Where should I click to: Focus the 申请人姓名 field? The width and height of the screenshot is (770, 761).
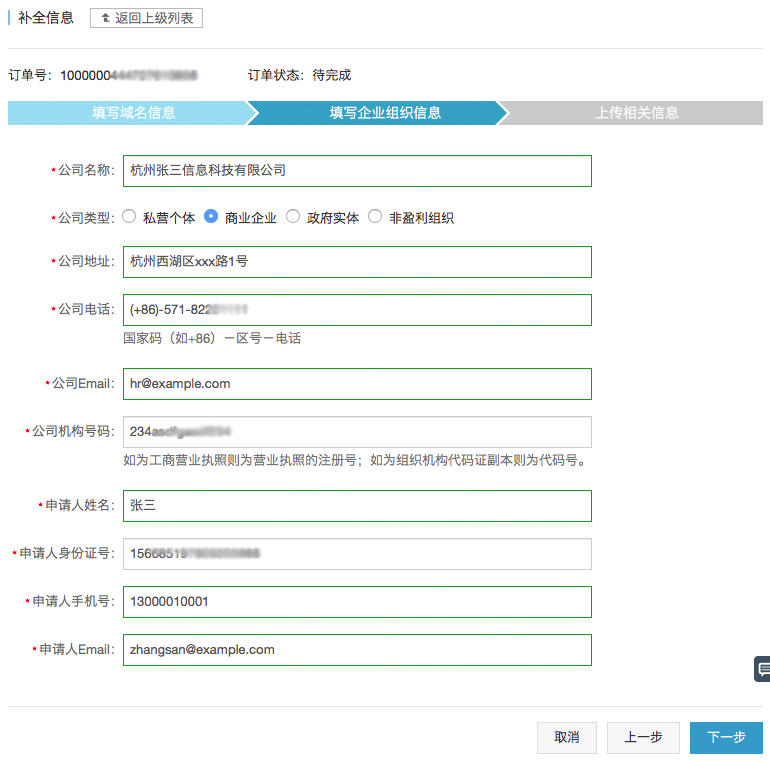[x=357, y=506]
